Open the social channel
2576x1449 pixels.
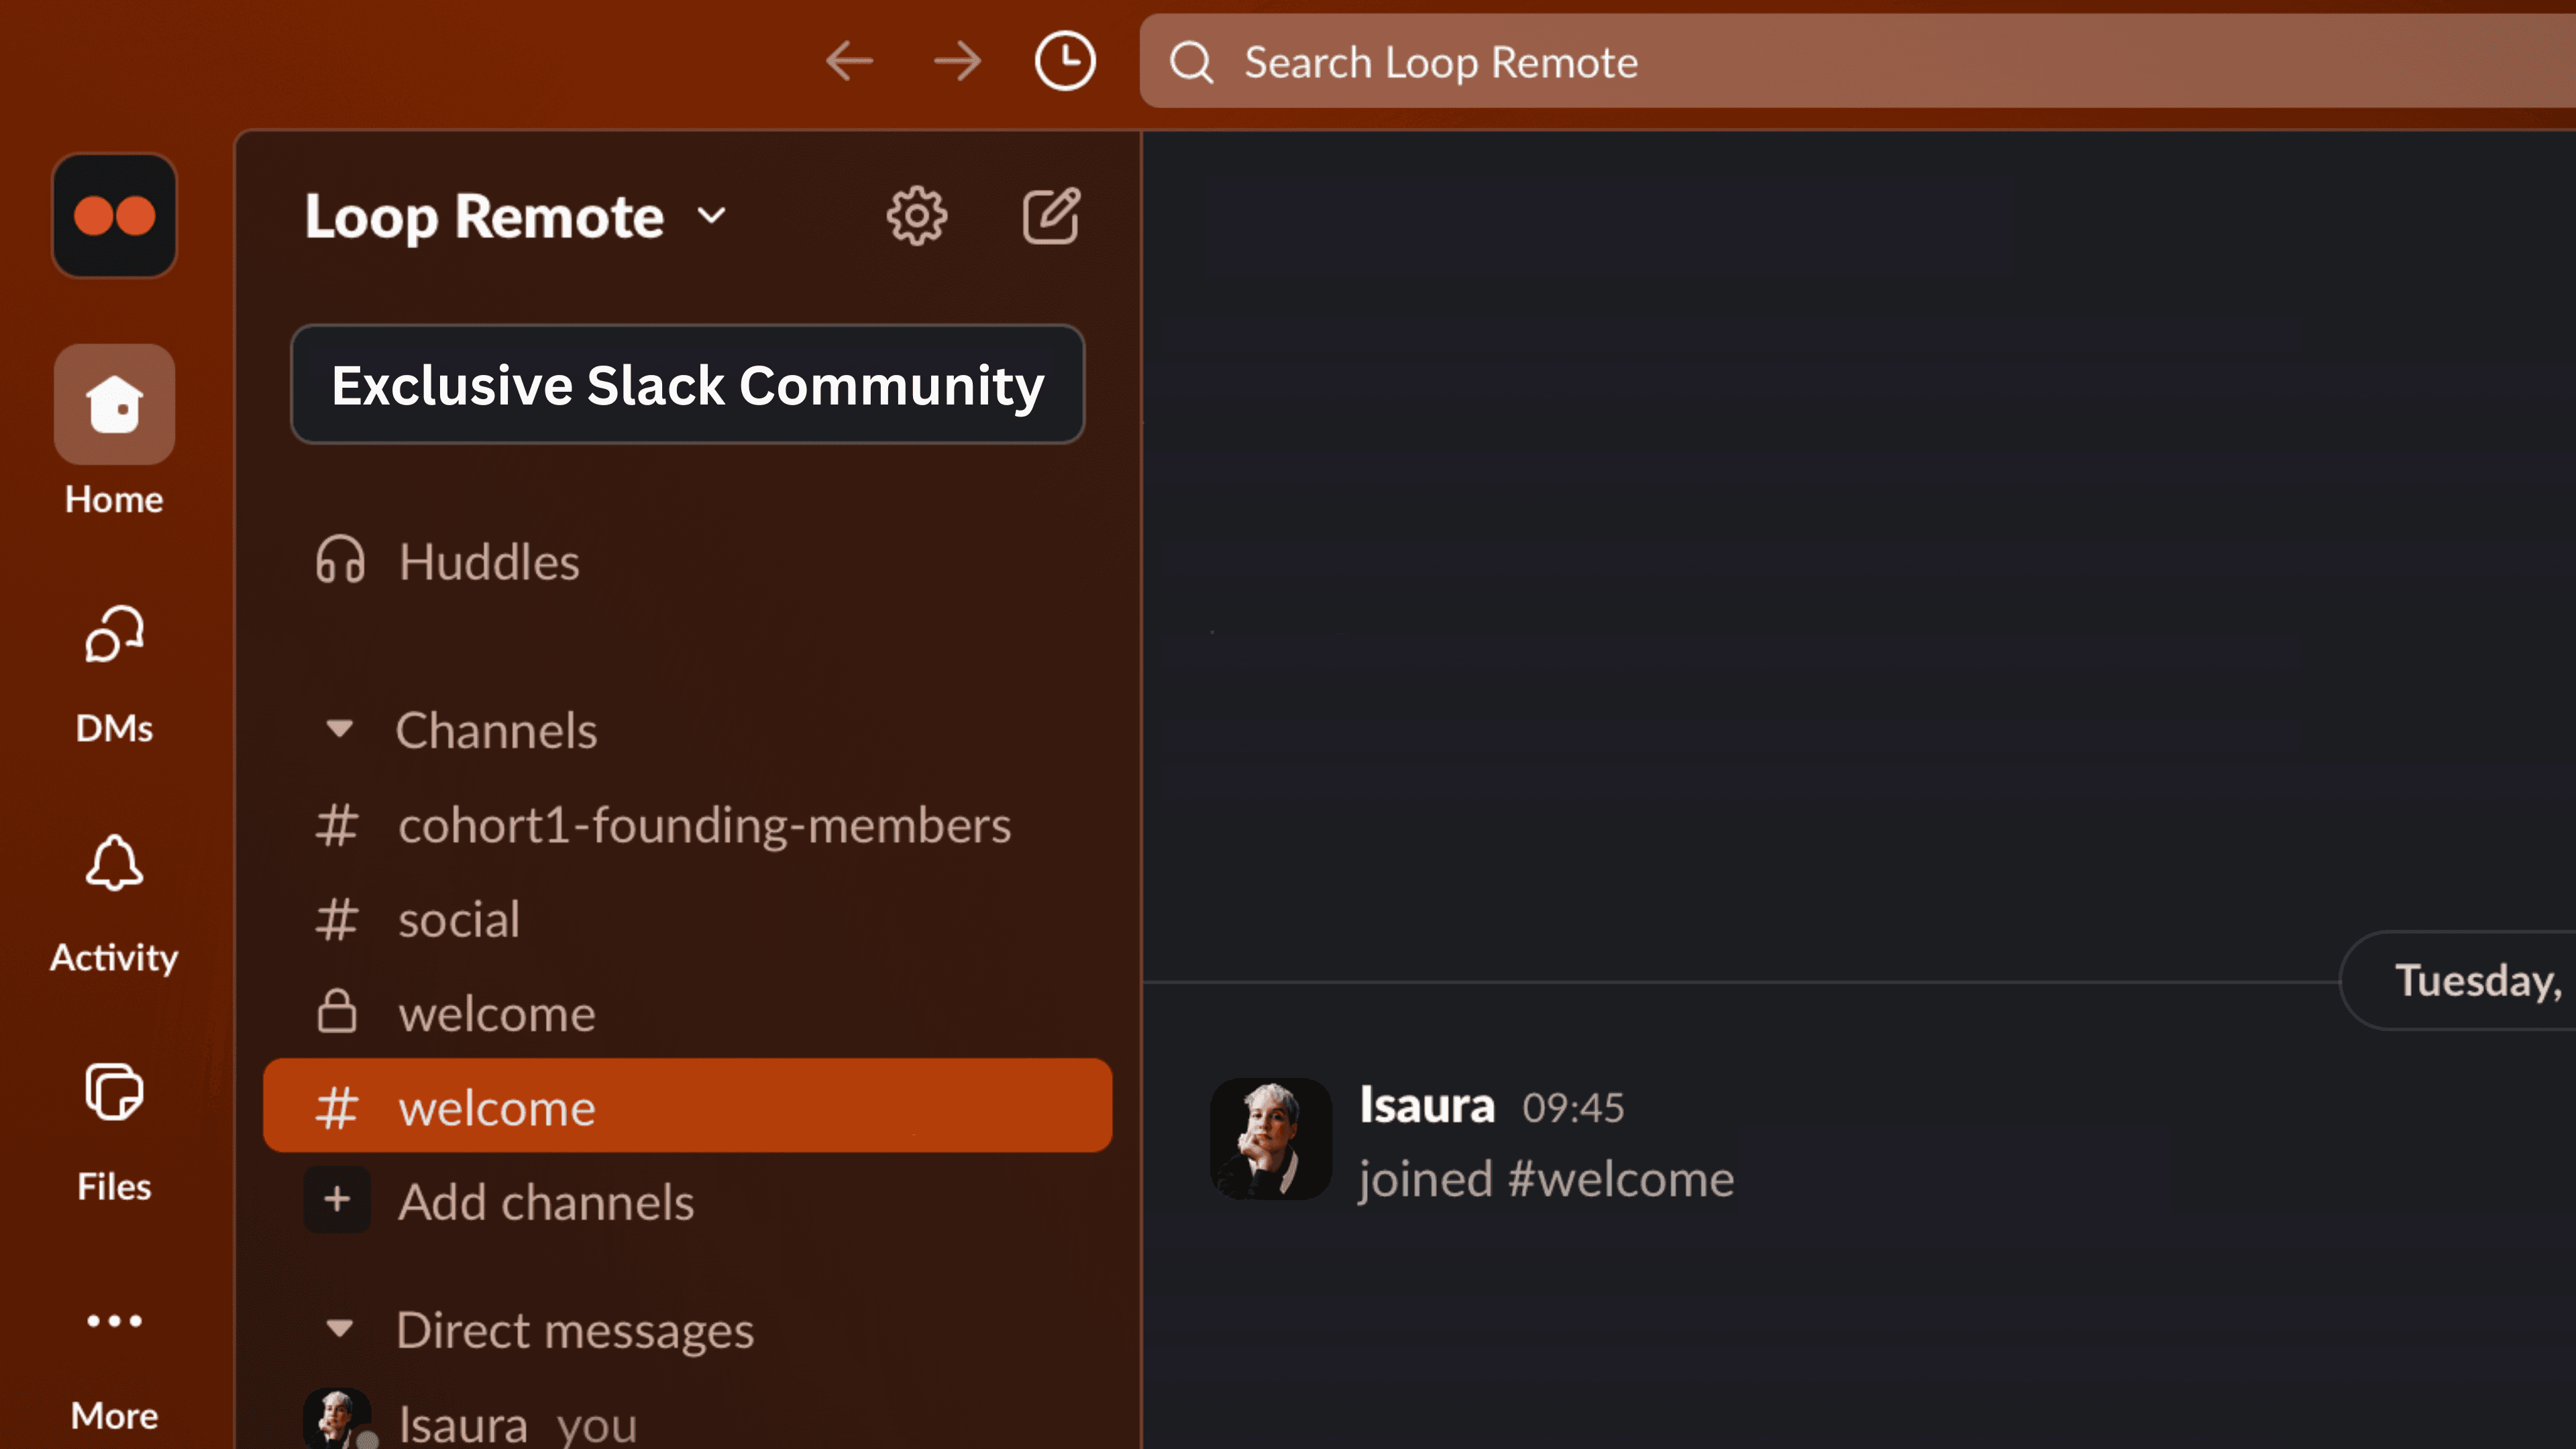[x=459, y=919]
